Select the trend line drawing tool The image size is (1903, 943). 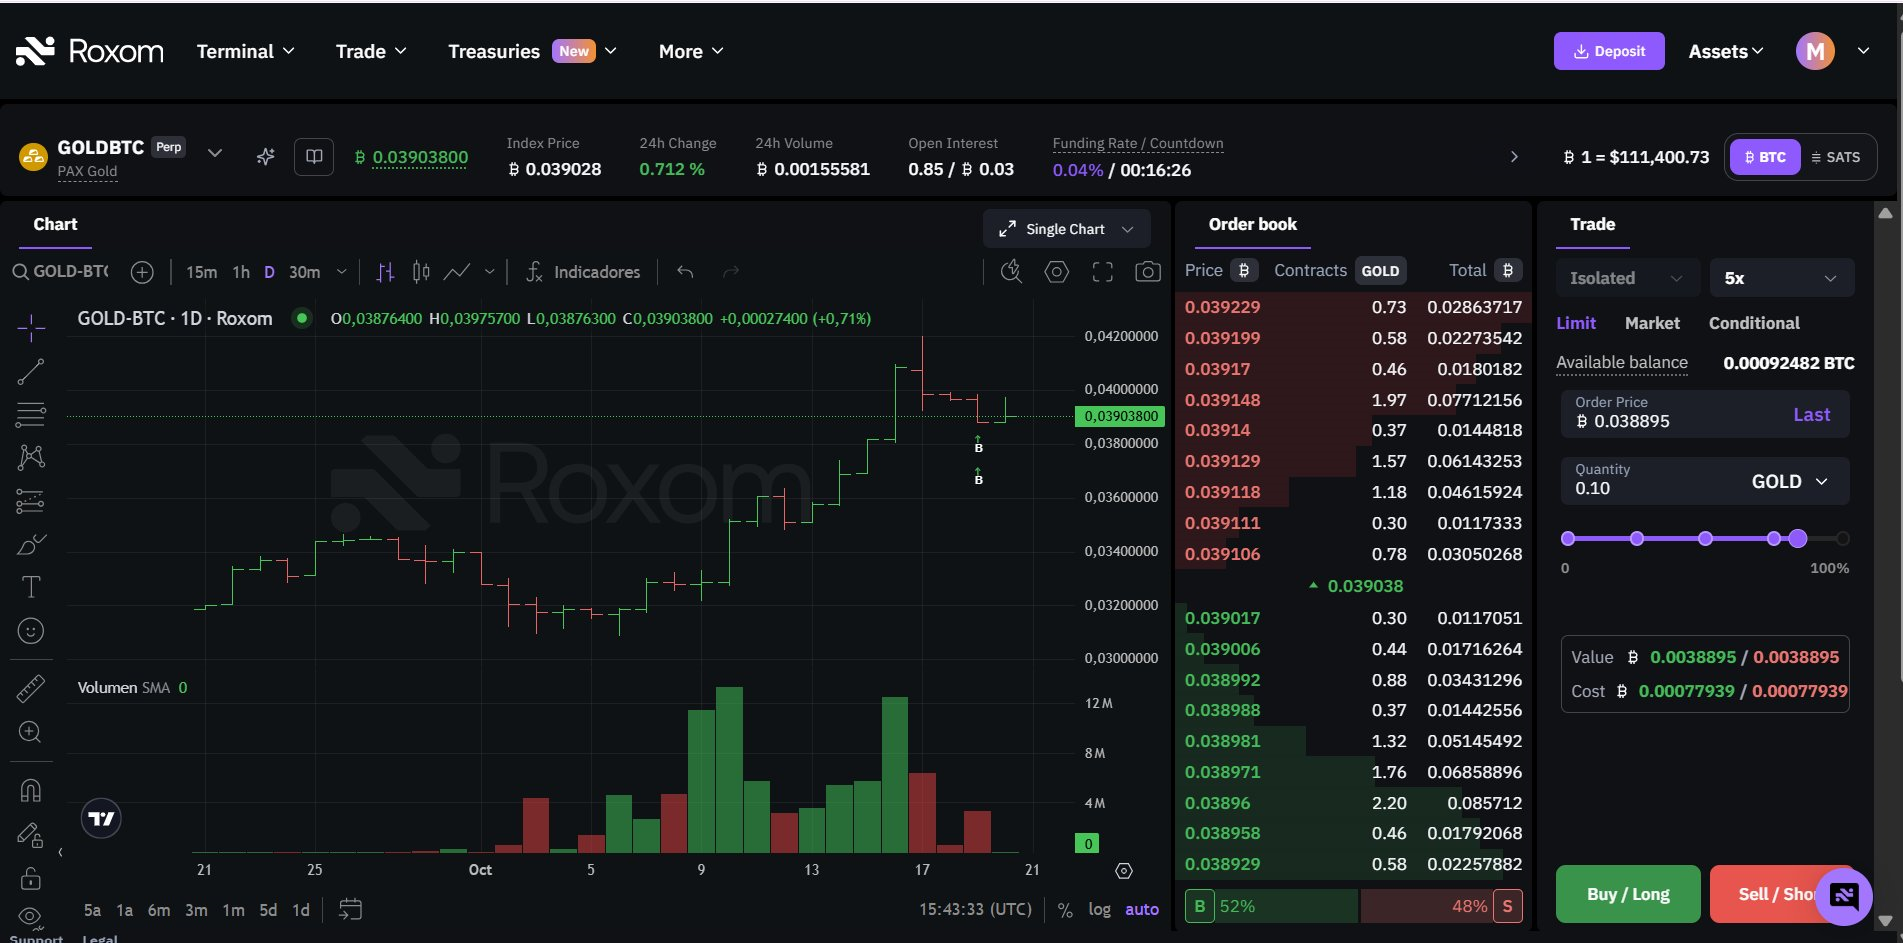[31, 372]
